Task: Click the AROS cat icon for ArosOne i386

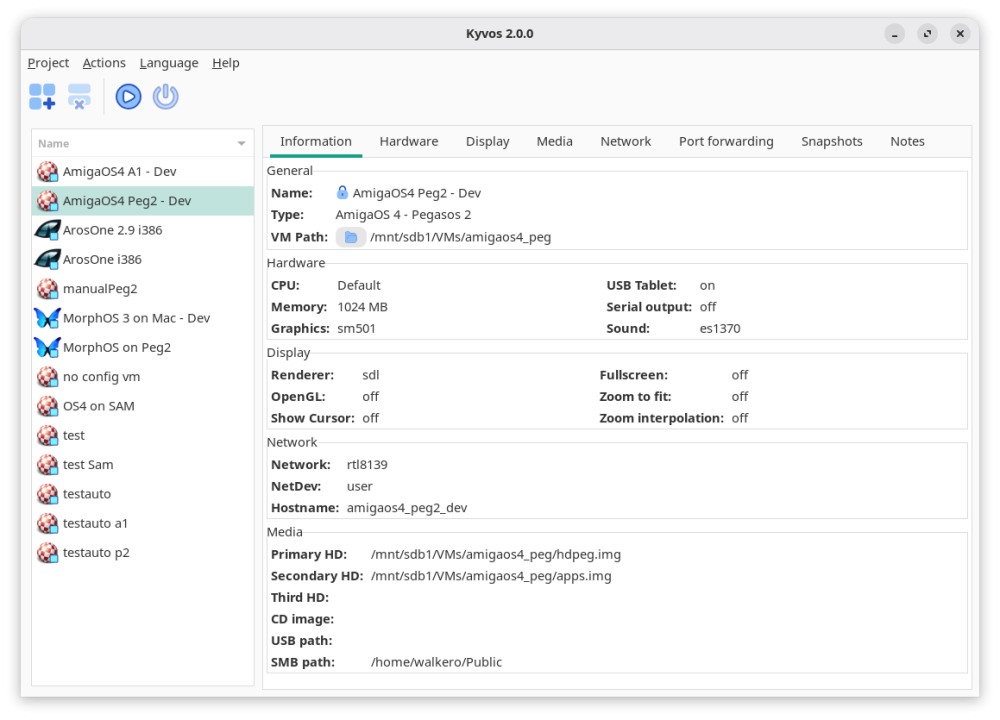Action: (x=47, y=259)
